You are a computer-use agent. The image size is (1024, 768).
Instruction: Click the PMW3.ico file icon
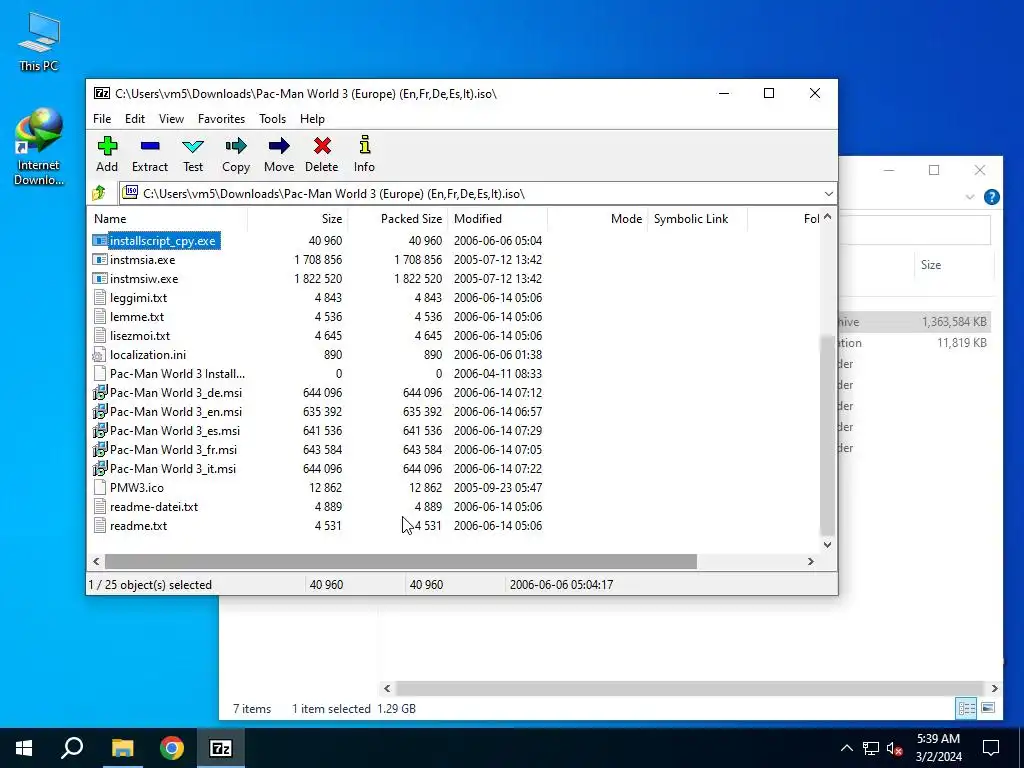(x=99, y=487)
